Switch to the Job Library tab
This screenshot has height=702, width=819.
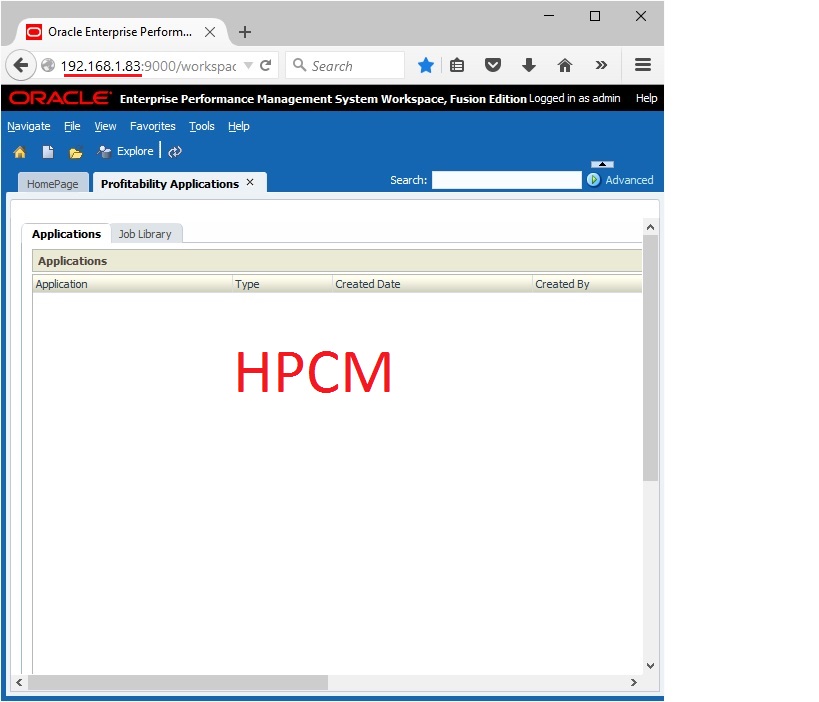click(145, 234)
